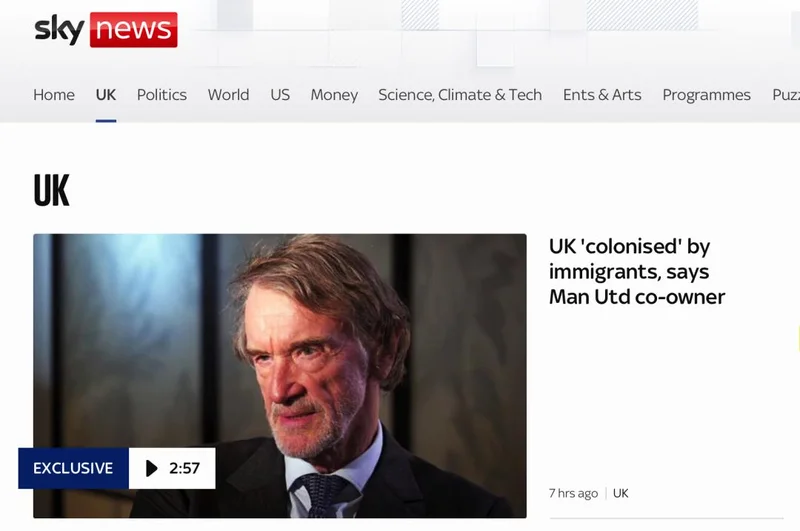Open the partially visible Puzzles section

coord(786,95)
